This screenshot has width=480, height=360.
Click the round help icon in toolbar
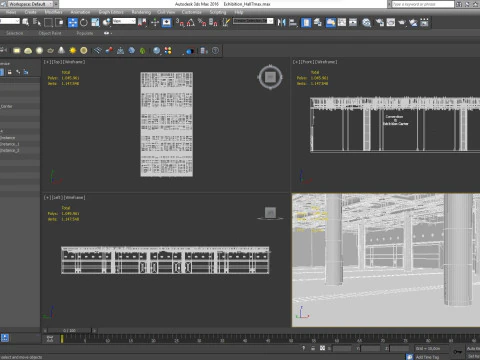[x=215, y=51]
